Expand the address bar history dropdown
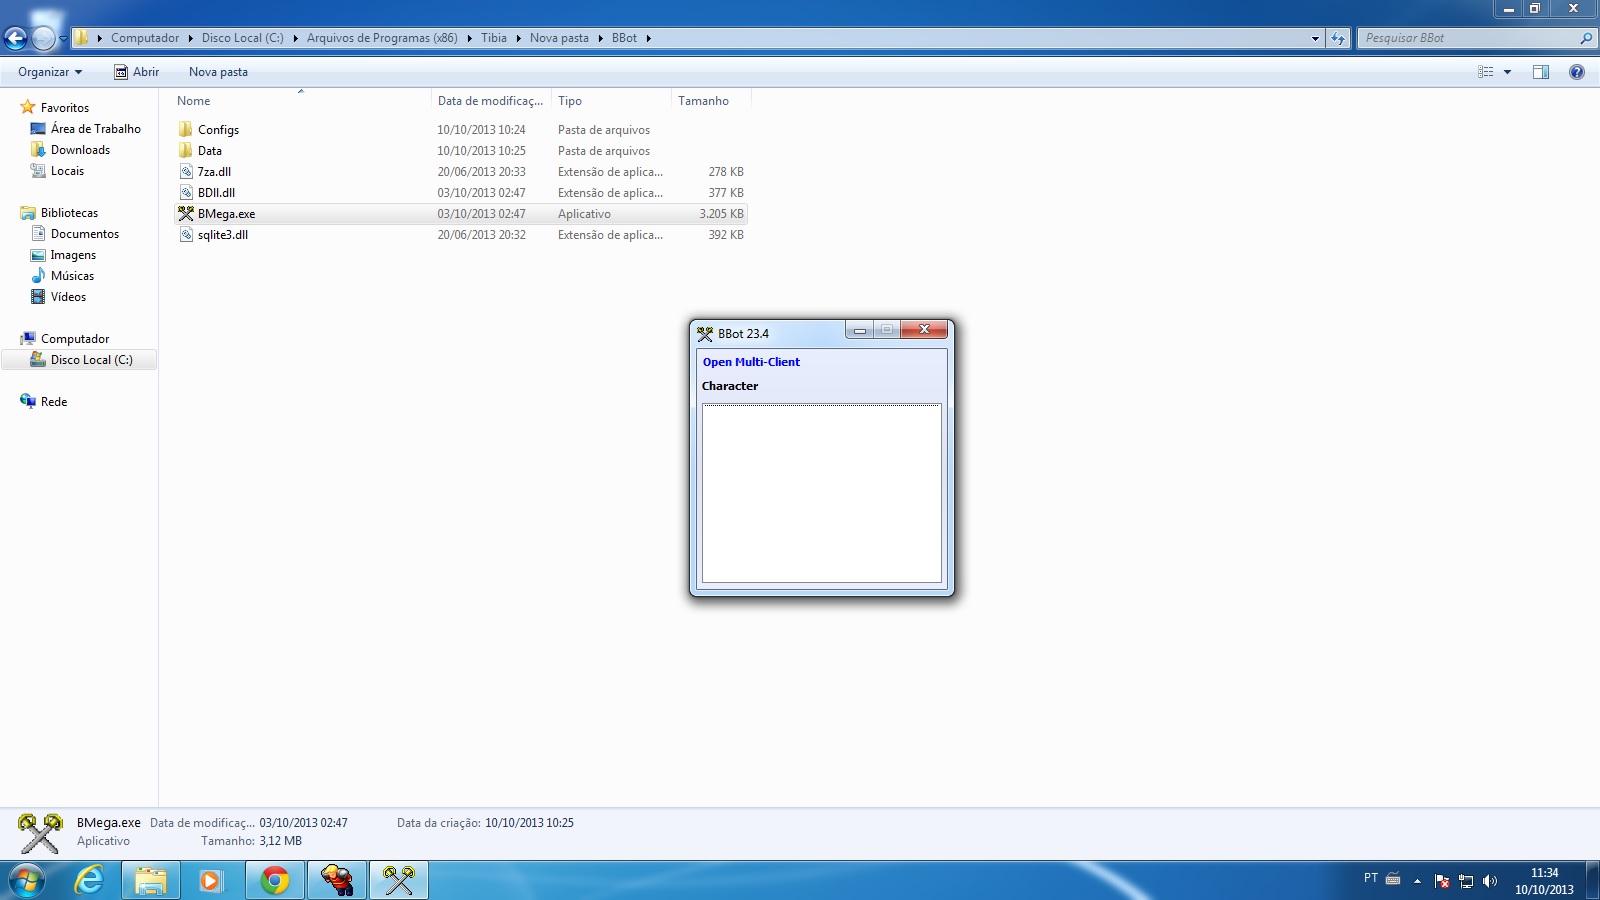The height and width of the screenshot is (900, 1600). (x=1315, y=38)
